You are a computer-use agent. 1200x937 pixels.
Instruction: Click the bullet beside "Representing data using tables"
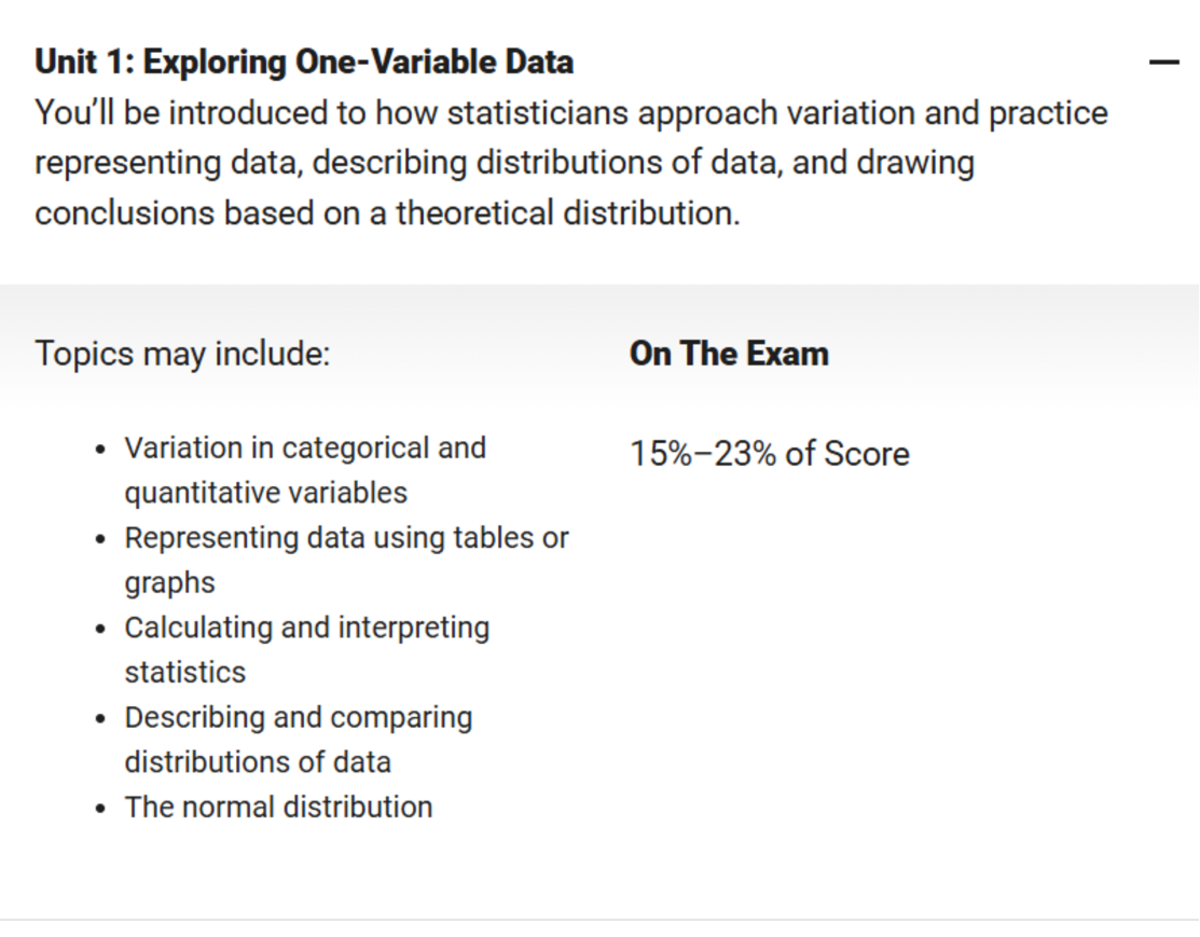coord(101,539)
